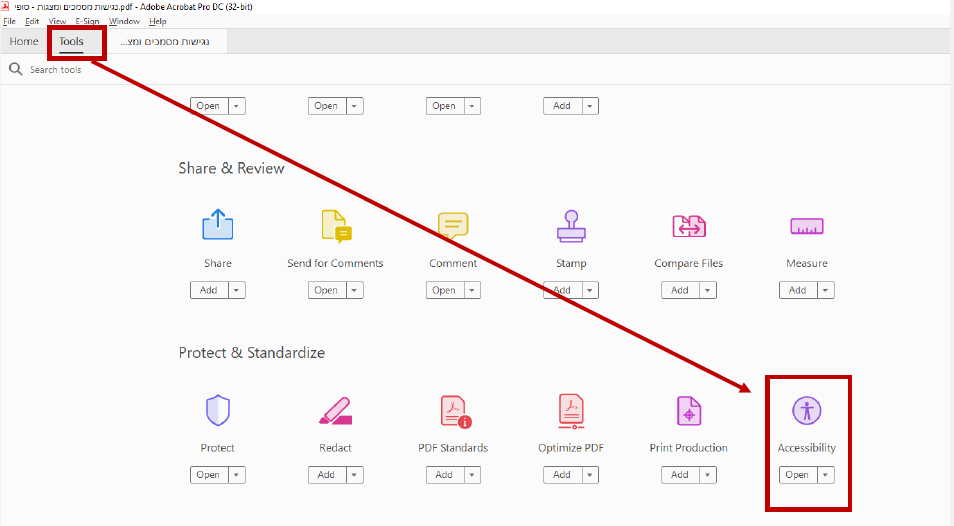The width and height of the screenshot is (954, 526).
Task: Click Add button under Compare Files
Action: 680,290
